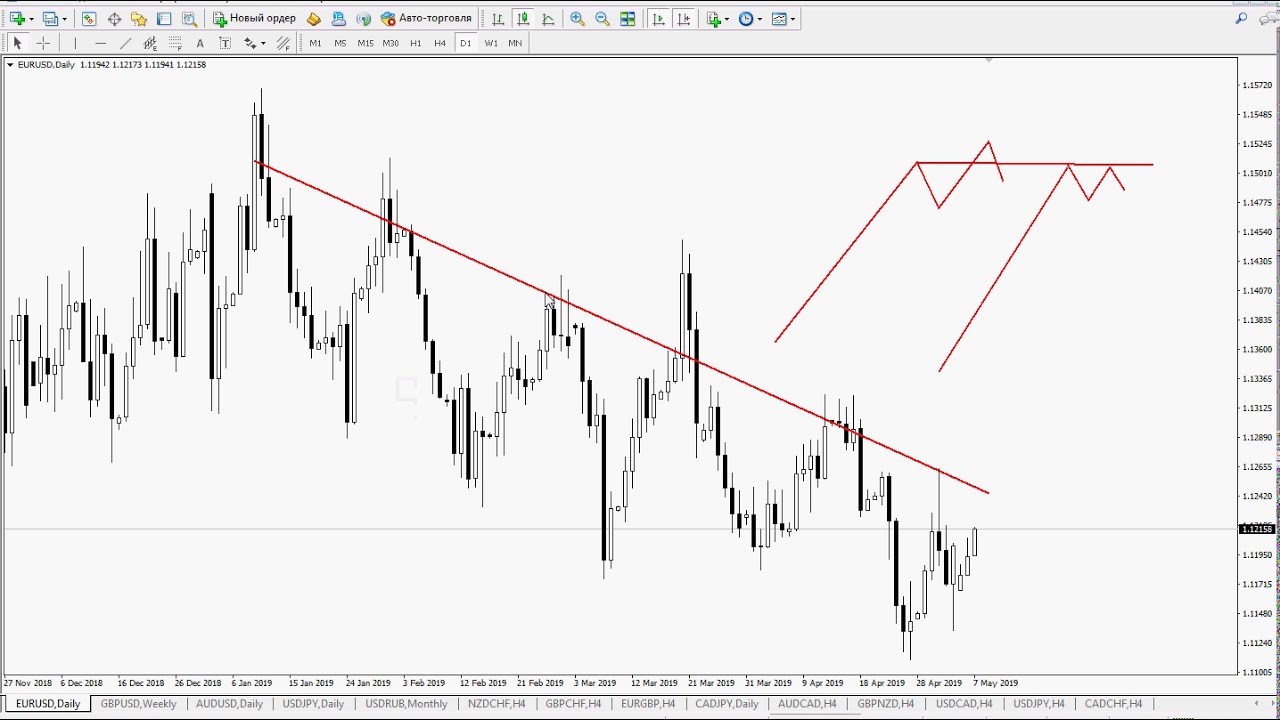Set timeframe to M1
This screenshot has height=720, width=1280.
click(315, 43)
